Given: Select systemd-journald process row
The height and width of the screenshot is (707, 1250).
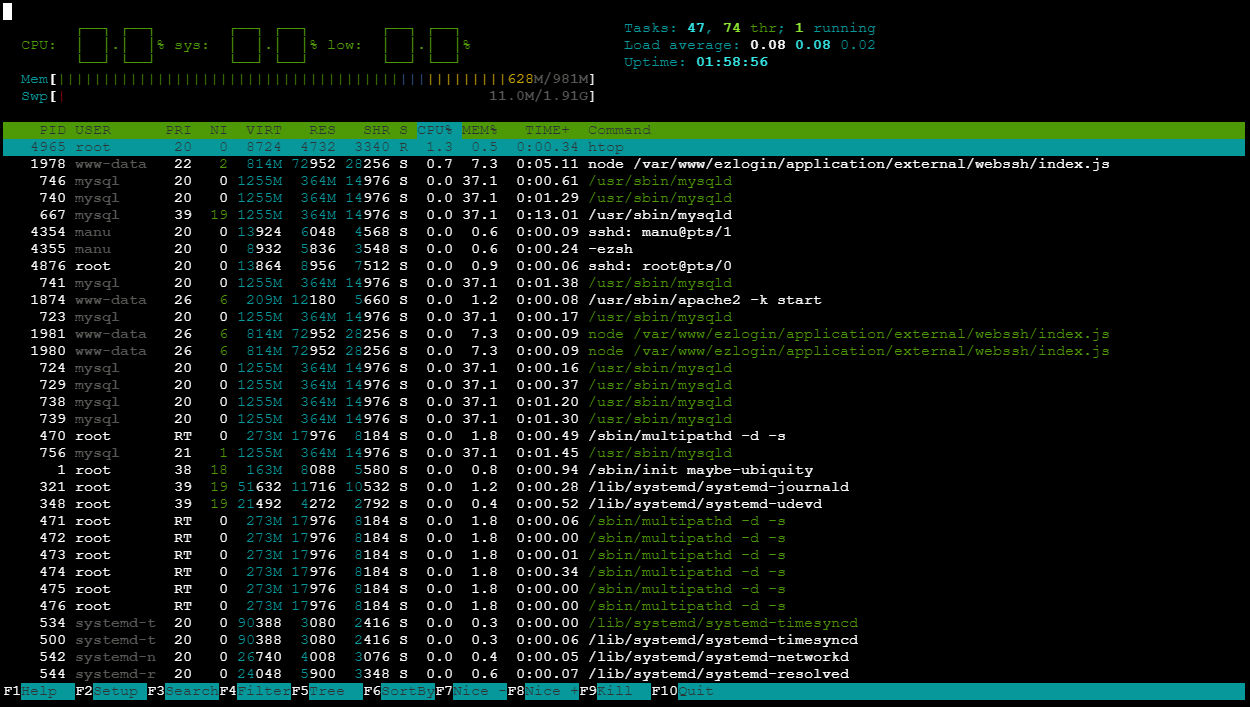Looking at the screenshot, I should [x=624, y=487].
